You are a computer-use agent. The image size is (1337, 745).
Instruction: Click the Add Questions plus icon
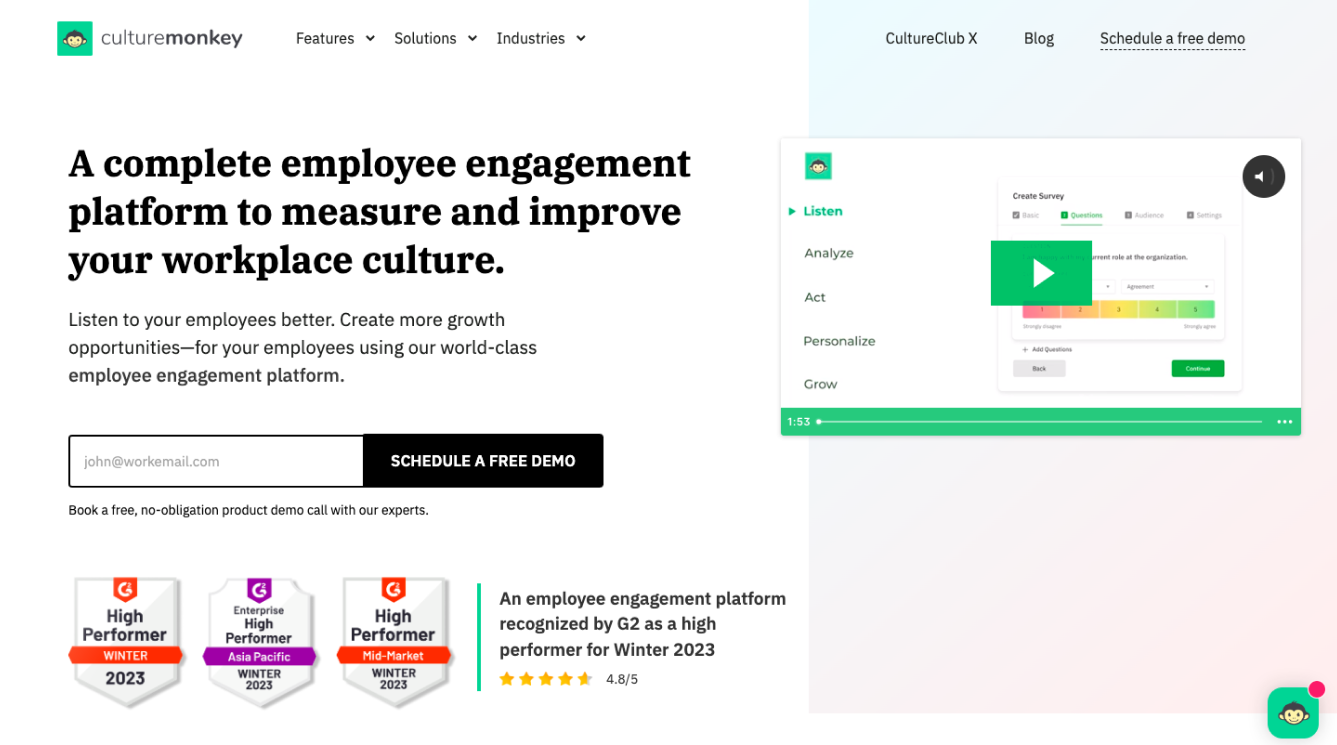click(1024, 349)
